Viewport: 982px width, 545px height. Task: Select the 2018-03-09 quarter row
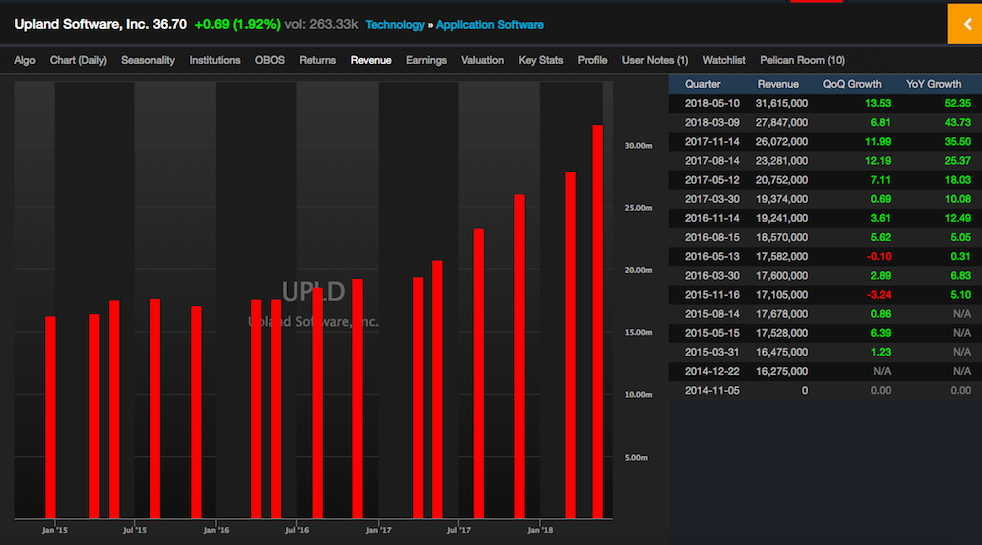pos(825,123)
